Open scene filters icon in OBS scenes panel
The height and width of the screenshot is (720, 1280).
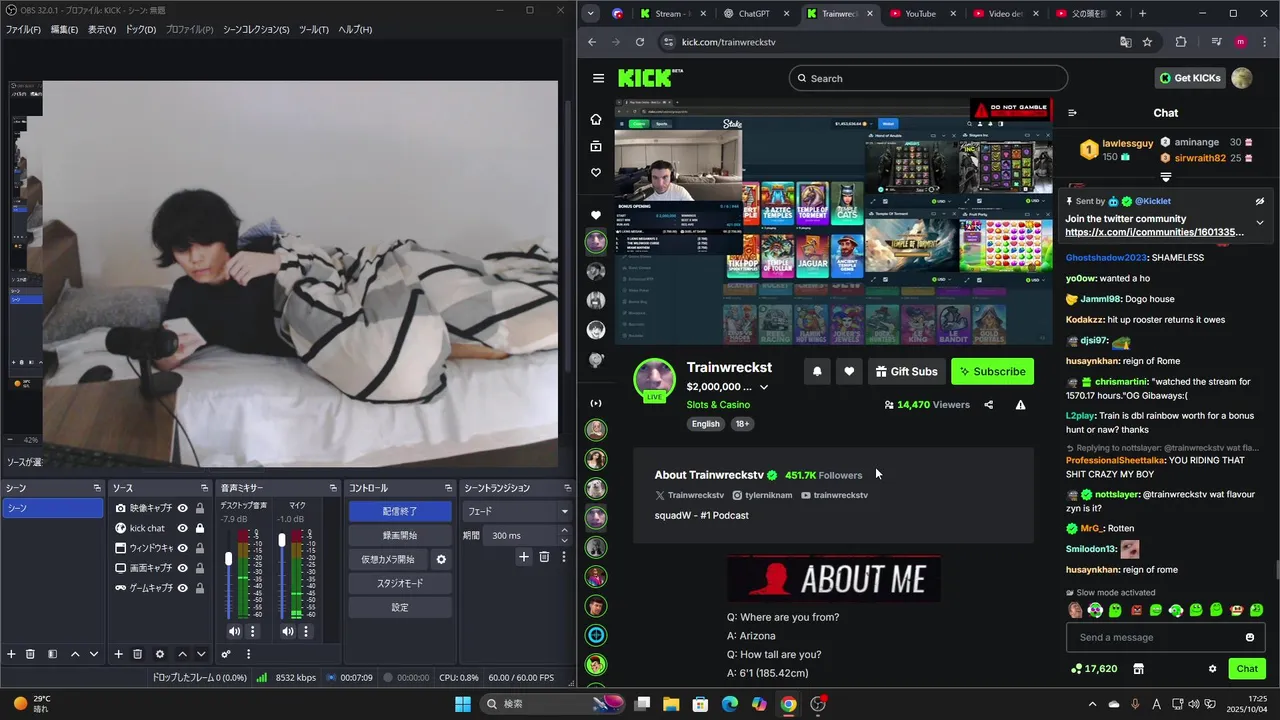click(x=51, y=654)
